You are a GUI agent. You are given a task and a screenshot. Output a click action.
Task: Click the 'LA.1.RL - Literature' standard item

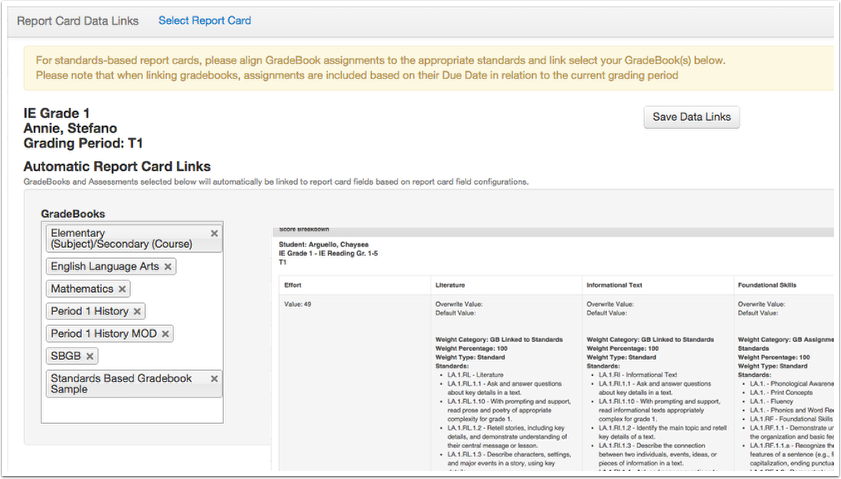pyautogui.click(x=475, y=375)
